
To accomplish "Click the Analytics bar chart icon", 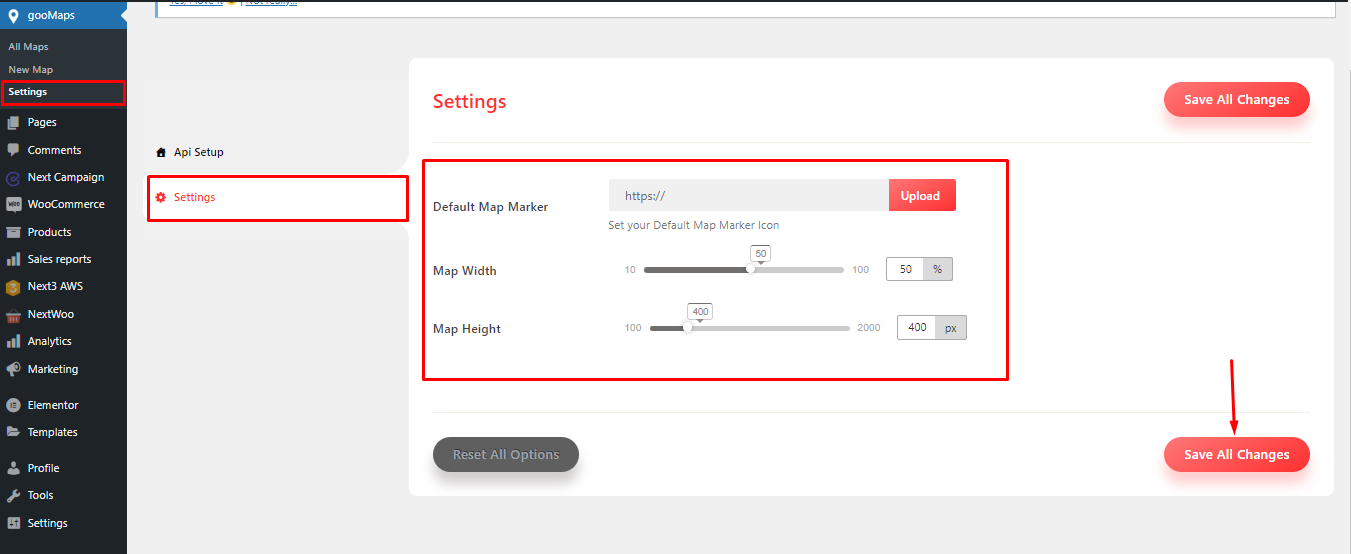I will coord(13,341).
